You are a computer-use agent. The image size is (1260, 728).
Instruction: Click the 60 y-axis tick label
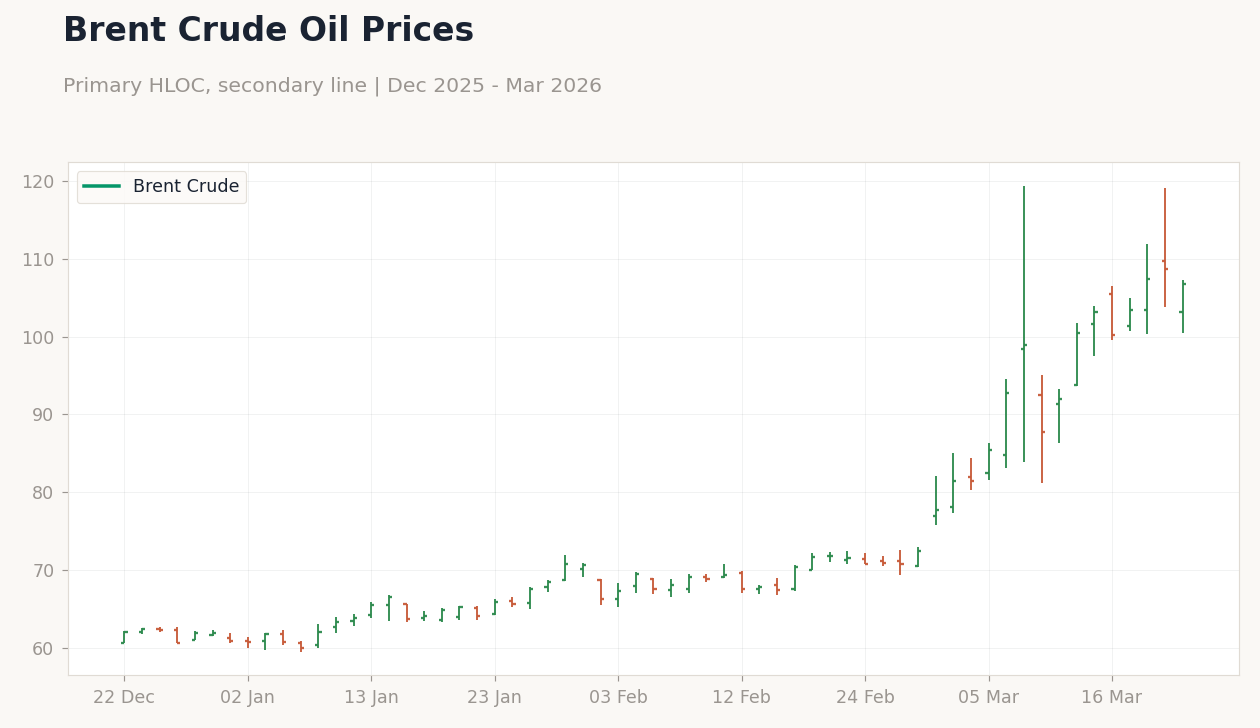click(42, 648)
